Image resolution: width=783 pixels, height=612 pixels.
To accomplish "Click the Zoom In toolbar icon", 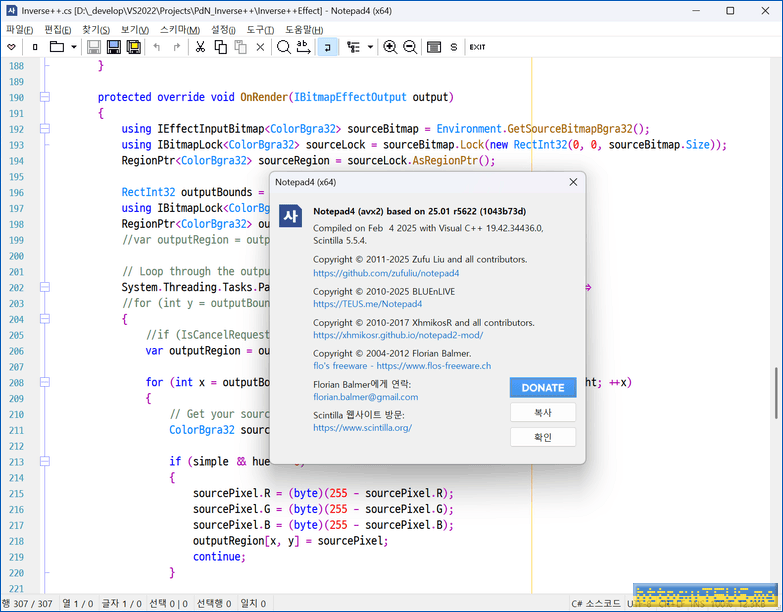I will [x=390, y=47].
